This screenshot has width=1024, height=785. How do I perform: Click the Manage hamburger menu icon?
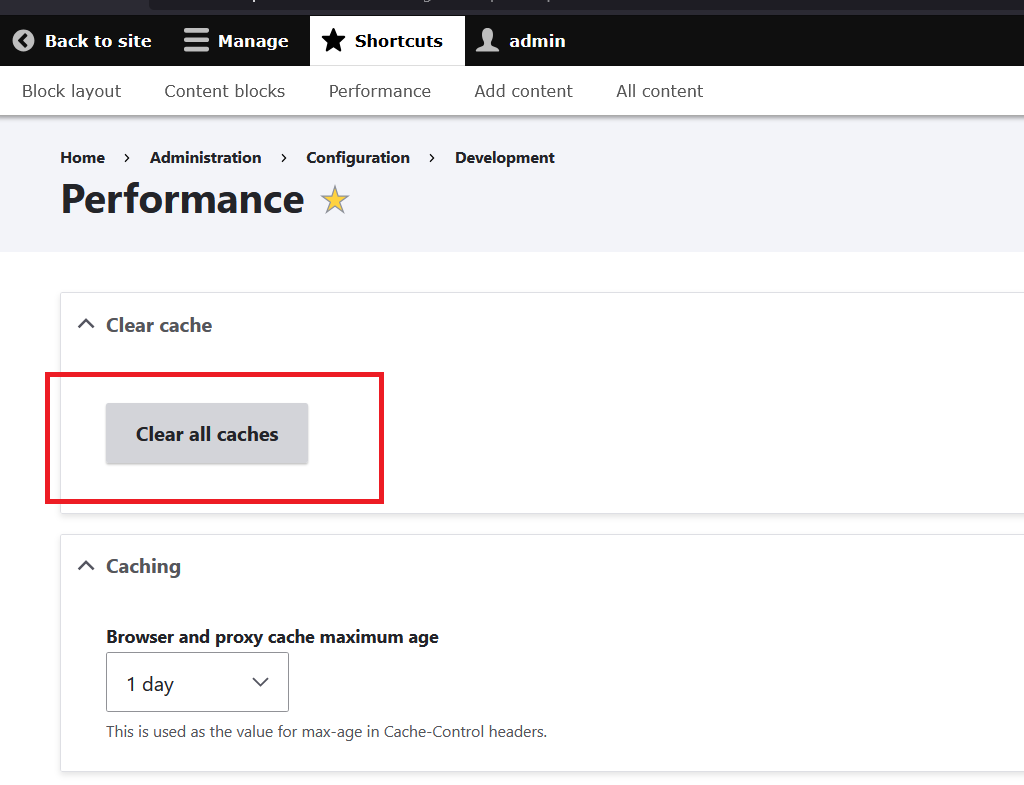click(196, 41)
